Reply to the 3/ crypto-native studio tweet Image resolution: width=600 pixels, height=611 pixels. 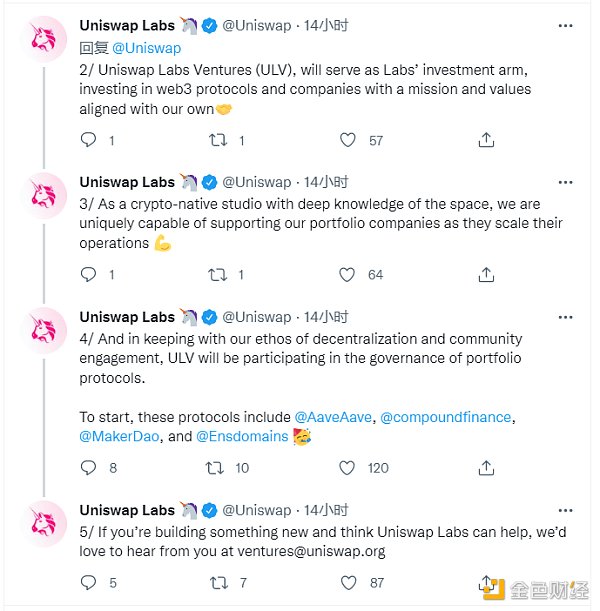point(88,274)
